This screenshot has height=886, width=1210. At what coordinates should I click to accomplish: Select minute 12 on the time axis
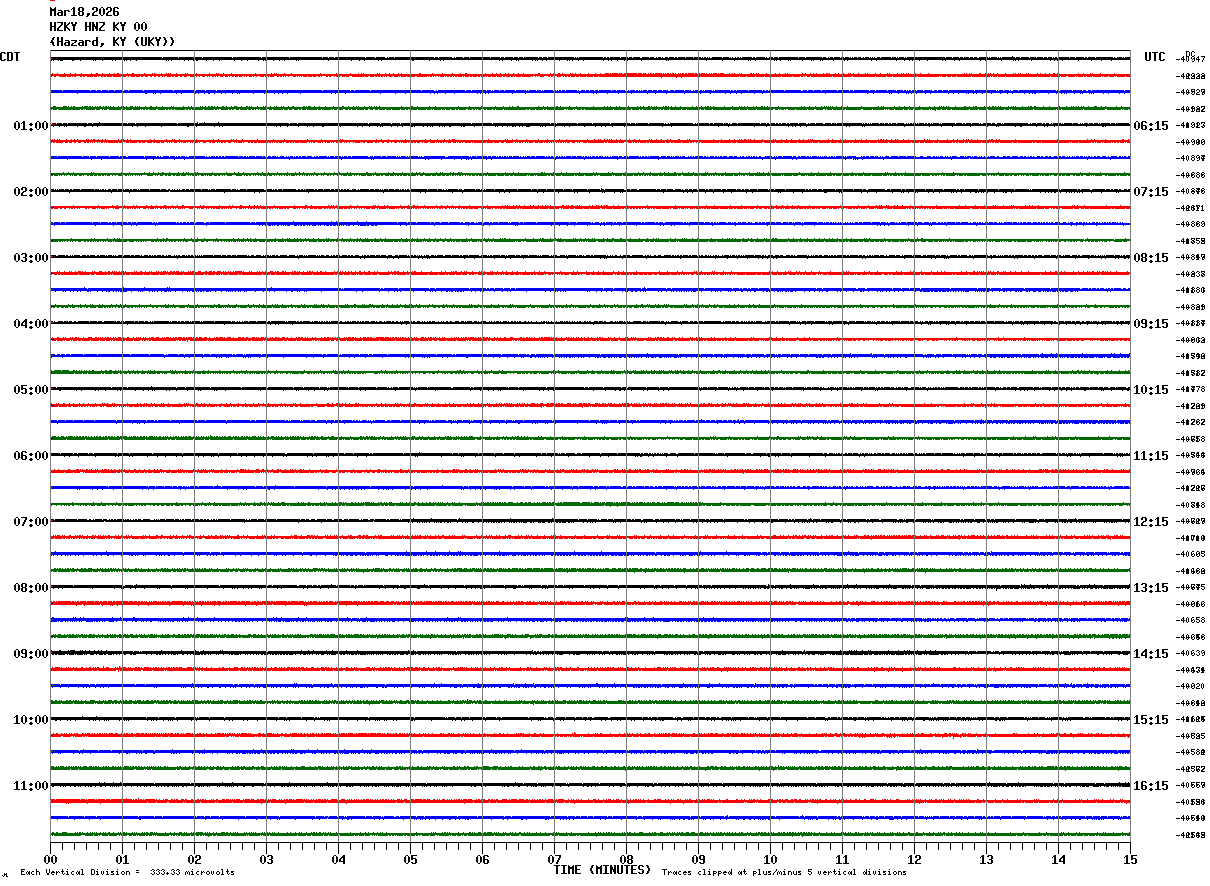(914, 859)
